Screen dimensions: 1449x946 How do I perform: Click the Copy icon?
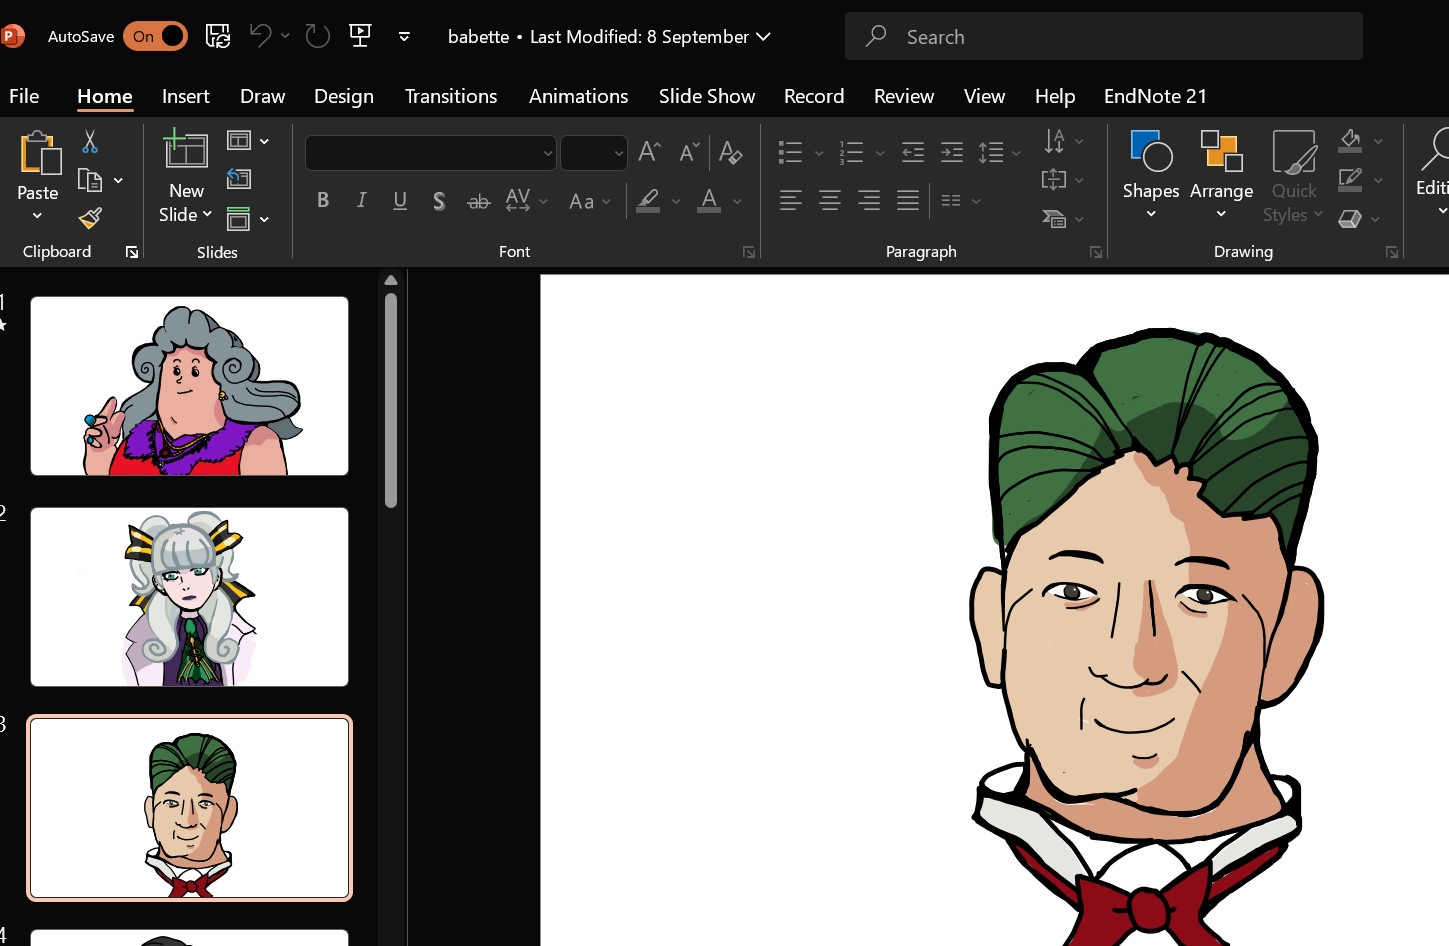tap(90, 181)
